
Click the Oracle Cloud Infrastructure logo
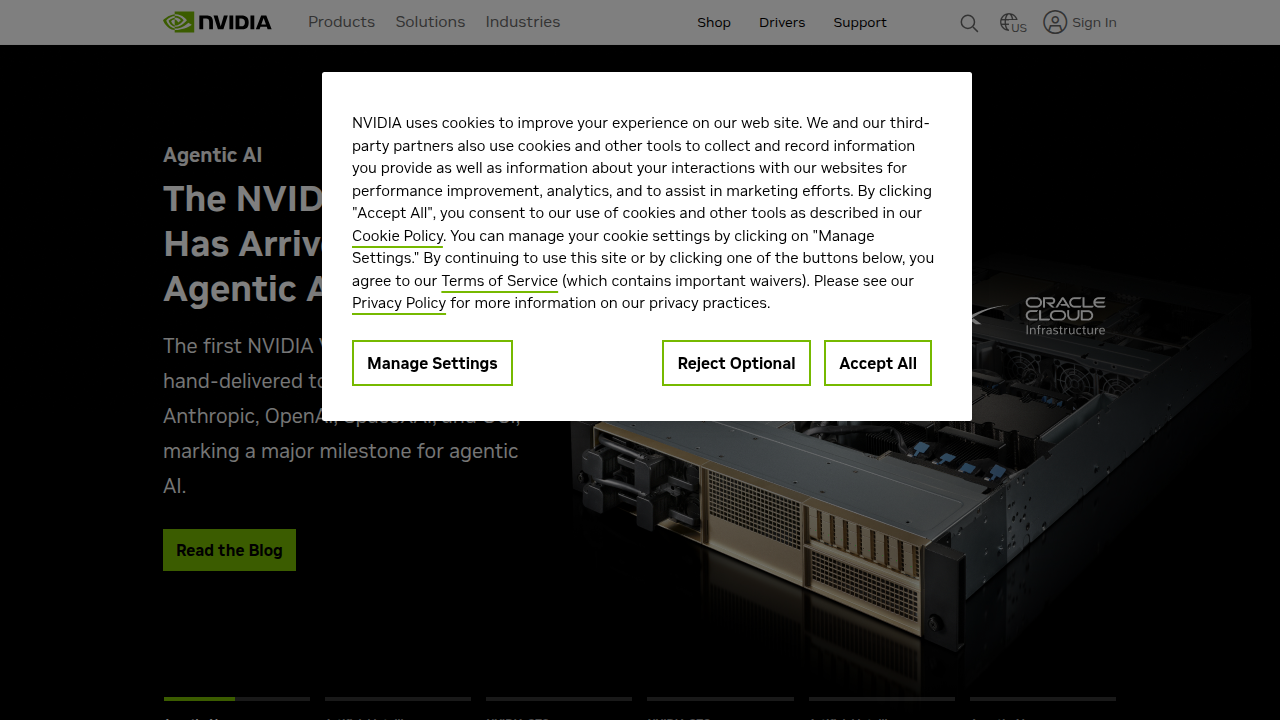point(1065,315)
